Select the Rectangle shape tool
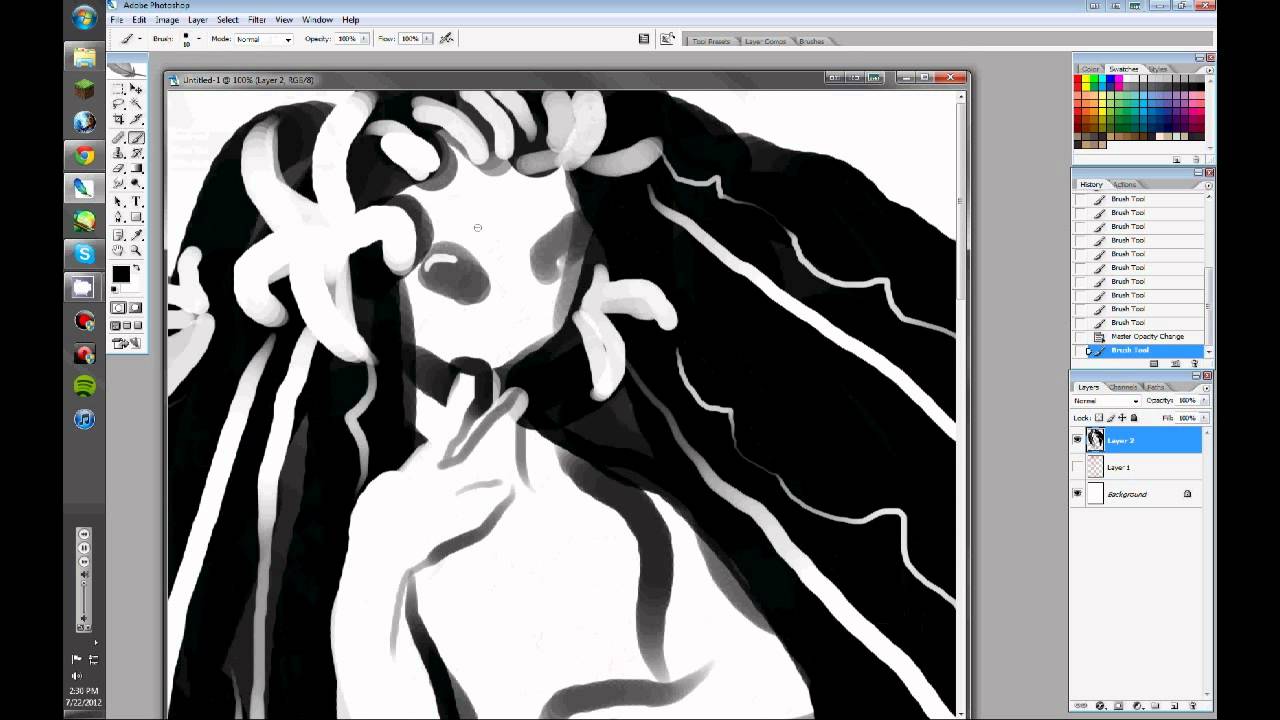 coord(136,216)
